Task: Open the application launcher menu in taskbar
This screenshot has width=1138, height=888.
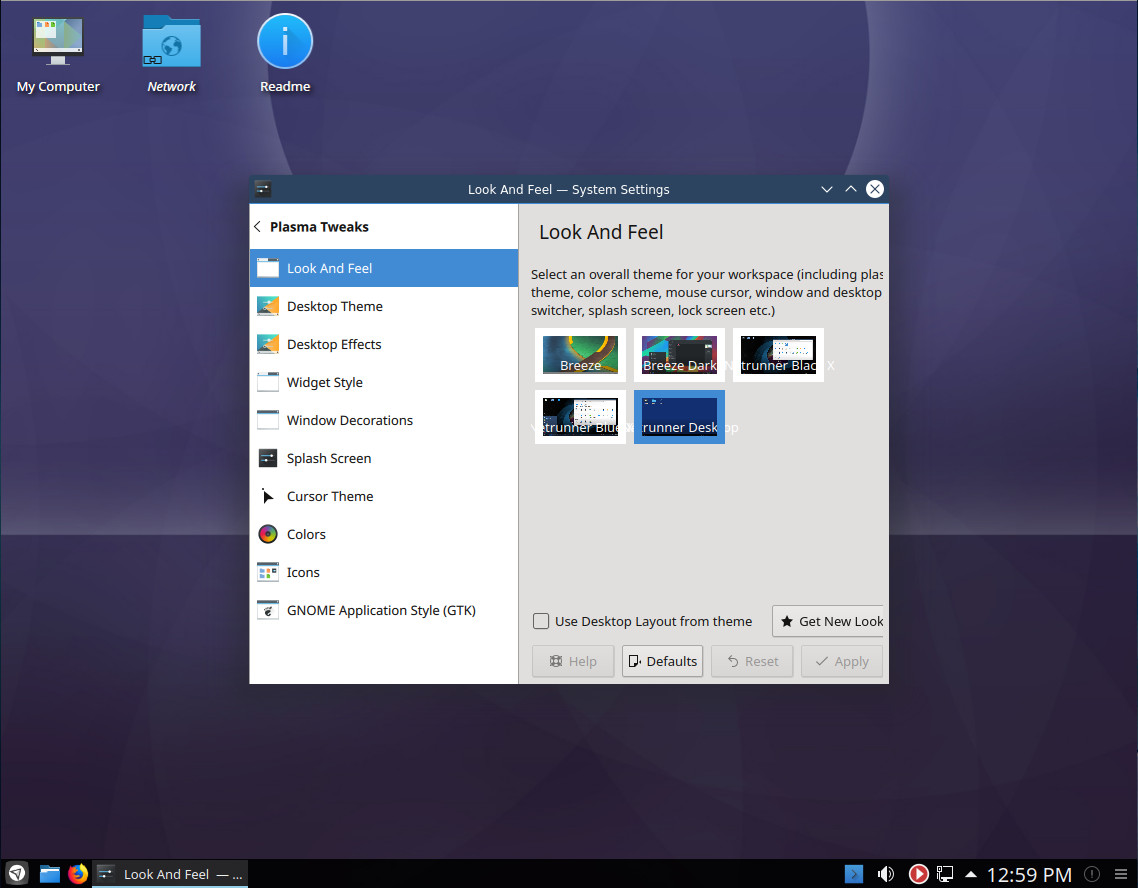Action: 17,873
